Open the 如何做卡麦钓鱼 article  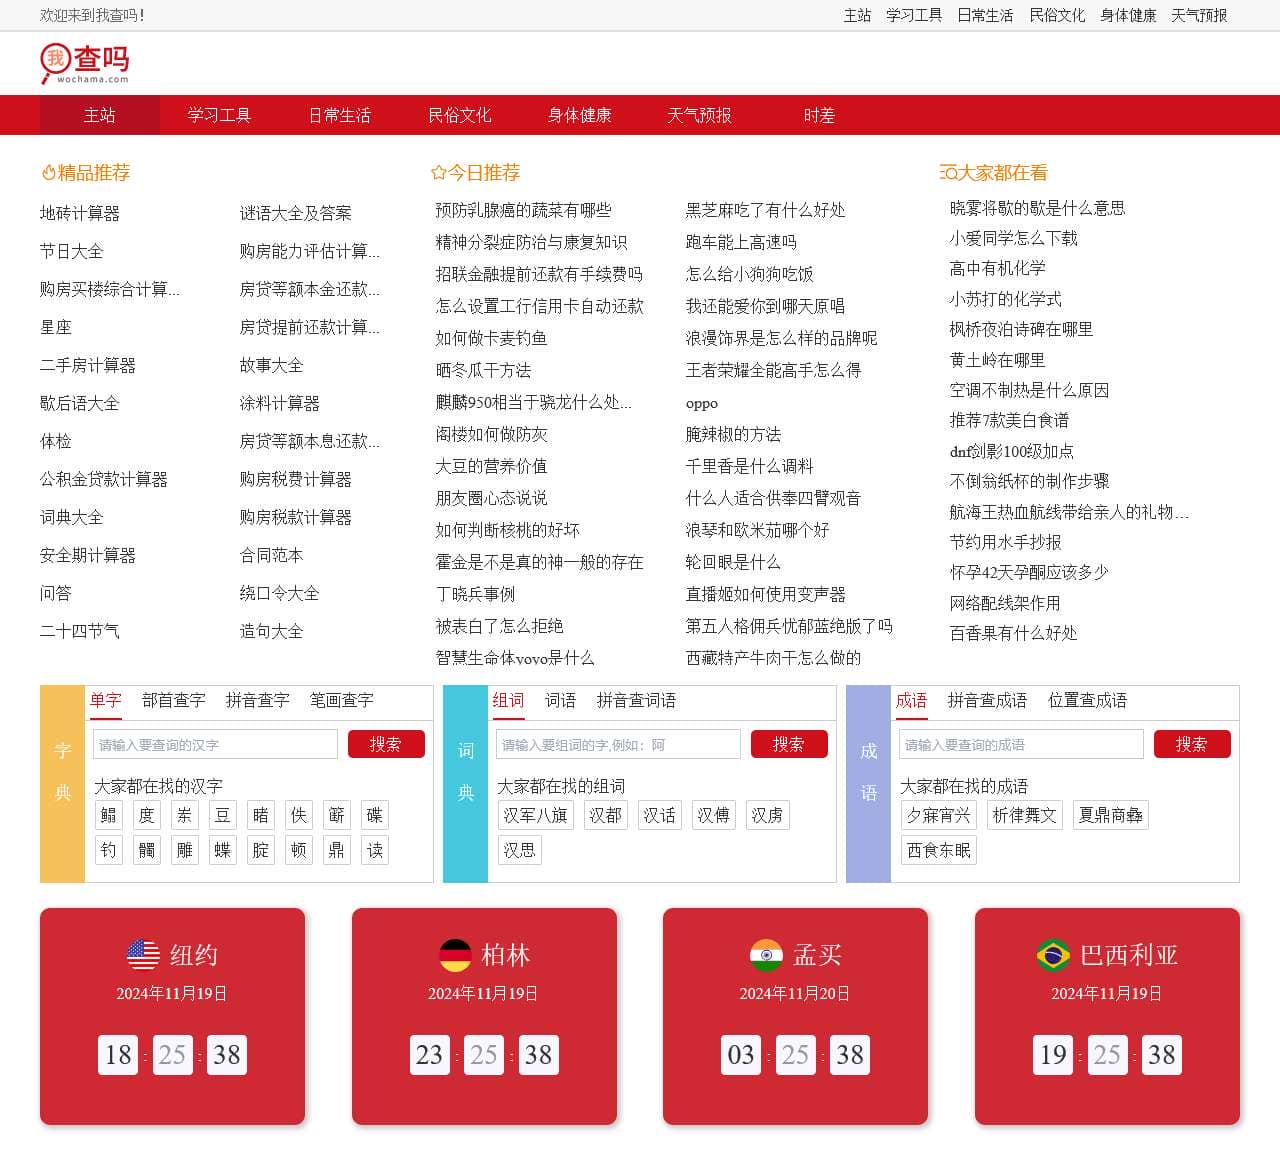click(492, 338)
